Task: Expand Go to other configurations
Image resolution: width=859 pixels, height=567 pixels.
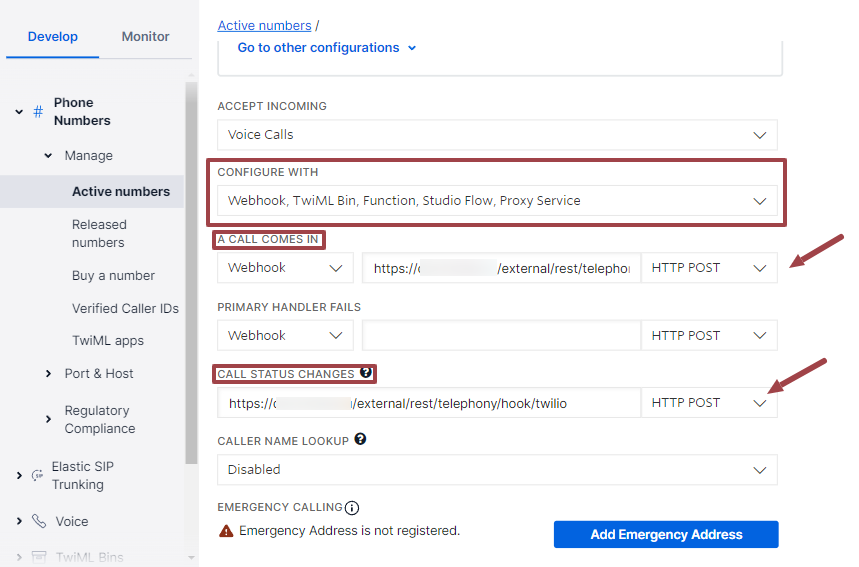Action: tap(327, 48)
